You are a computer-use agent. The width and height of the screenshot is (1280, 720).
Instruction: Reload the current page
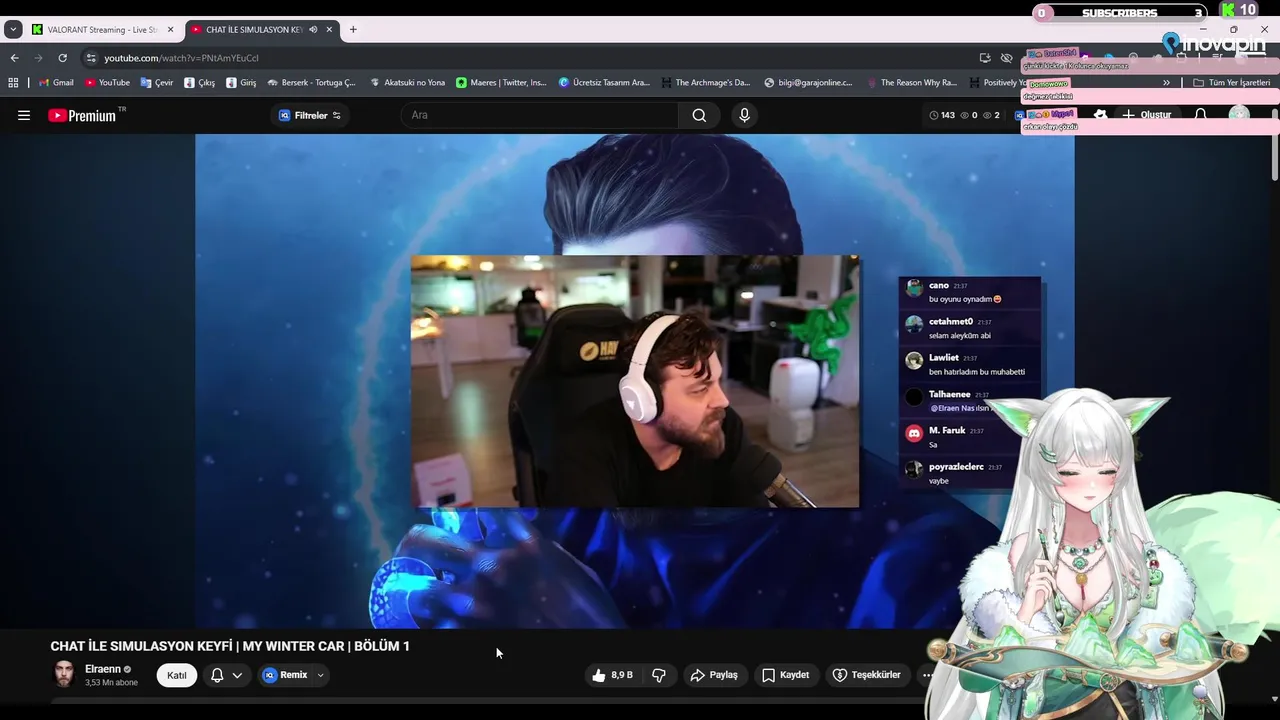62,58
